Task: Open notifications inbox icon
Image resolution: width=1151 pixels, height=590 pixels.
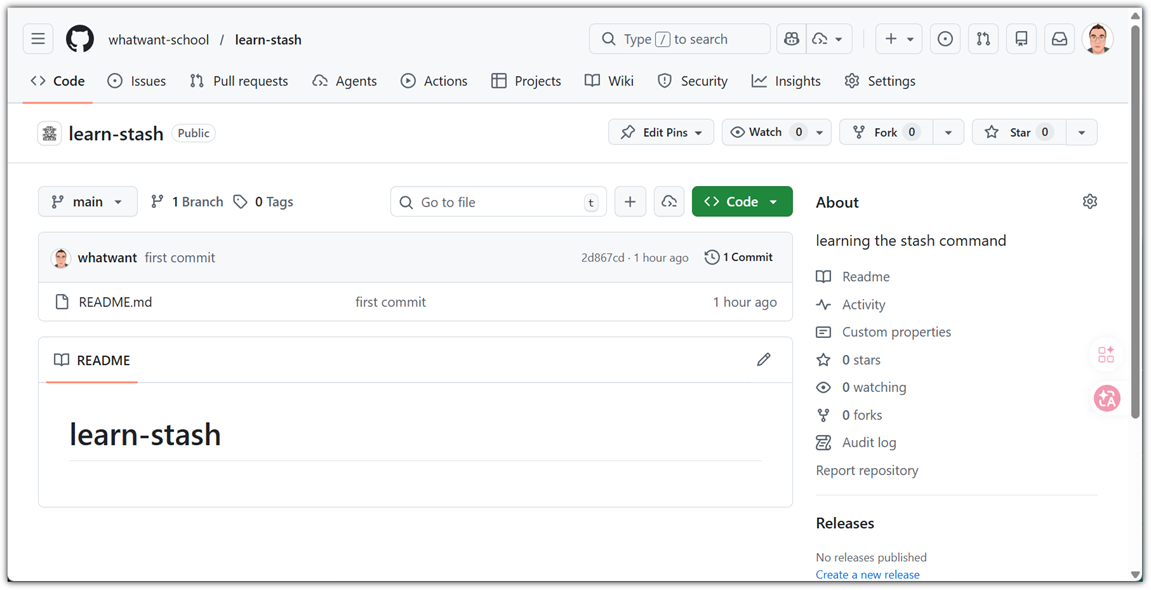Action: click(x=1060, y=39)
